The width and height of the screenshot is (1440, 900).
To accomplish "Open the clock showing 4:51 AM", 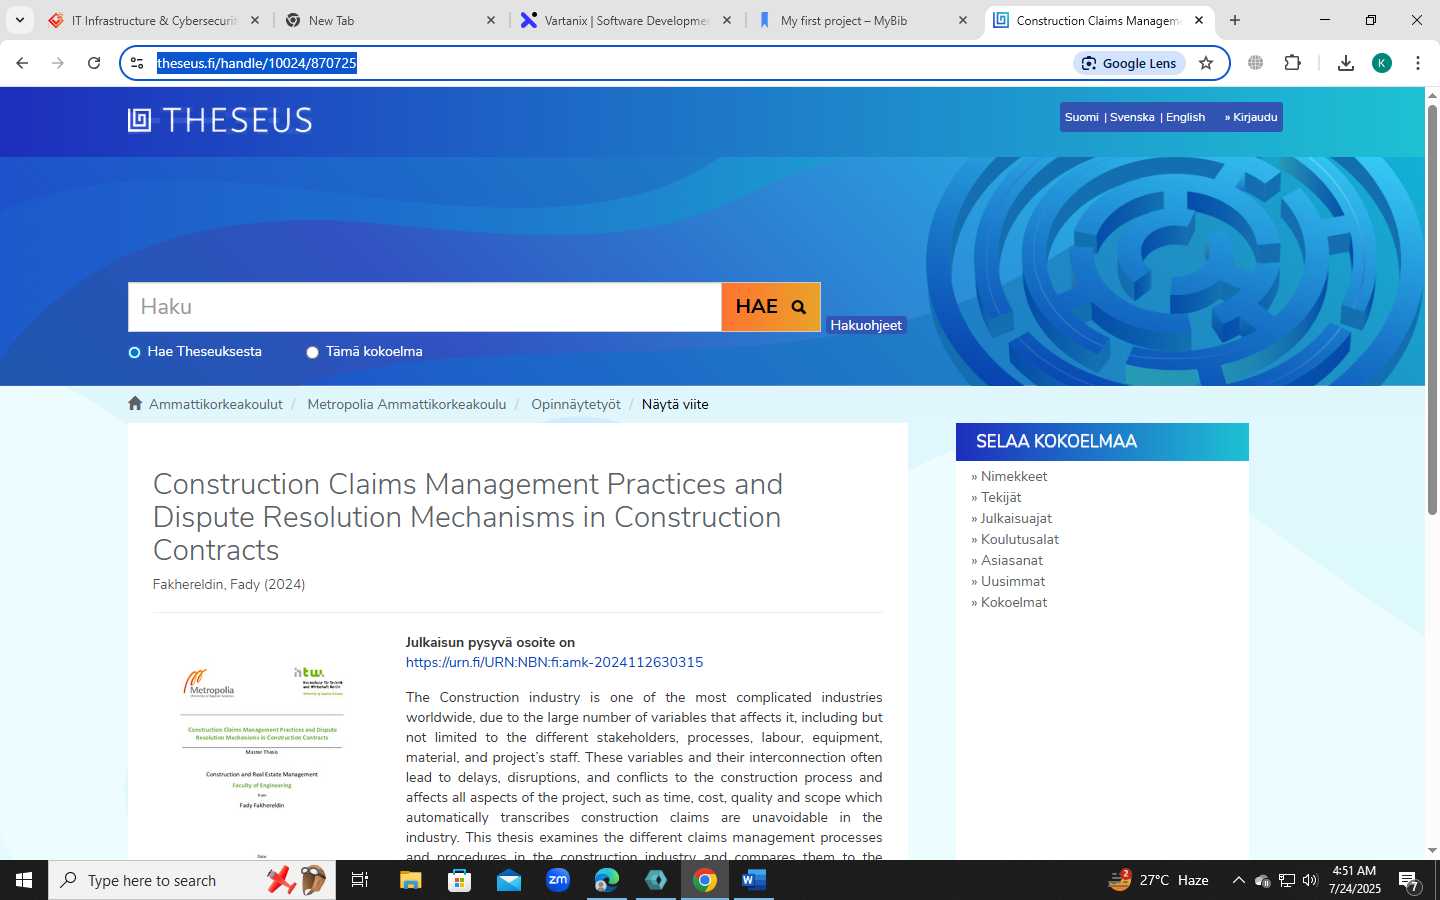I will (x=1354, y=880).
